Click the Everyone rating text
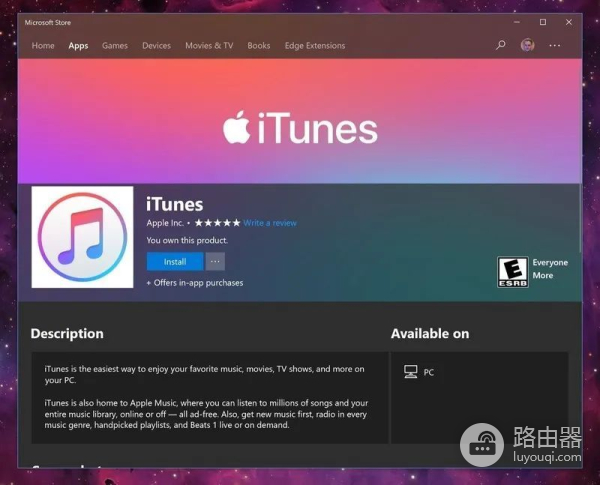This screenshot has width=600, height=485. coord(550,263)
